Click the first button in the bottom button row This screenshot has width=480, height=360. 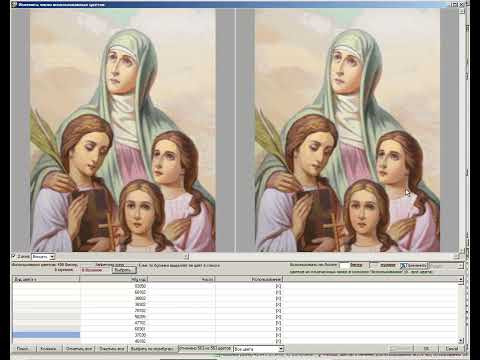point(23,349)
